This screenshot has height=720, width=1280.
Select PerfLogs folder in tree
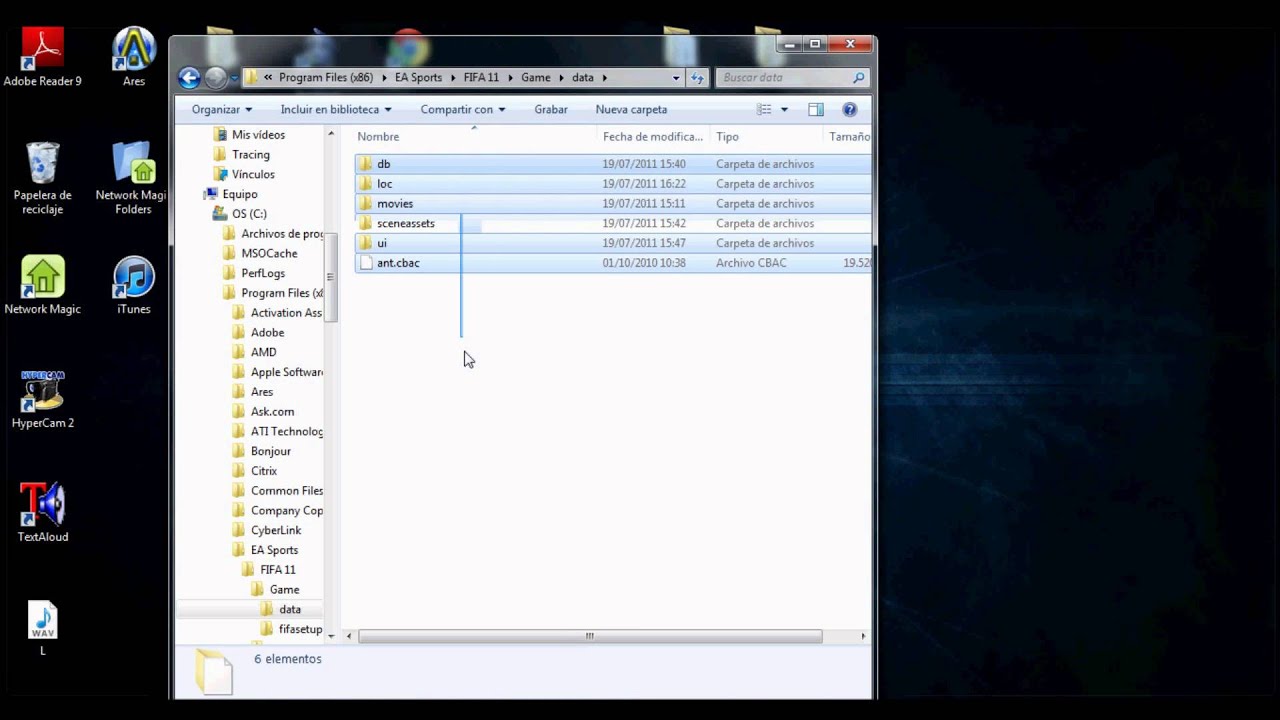pyautogui.click(x=263, y=273)
